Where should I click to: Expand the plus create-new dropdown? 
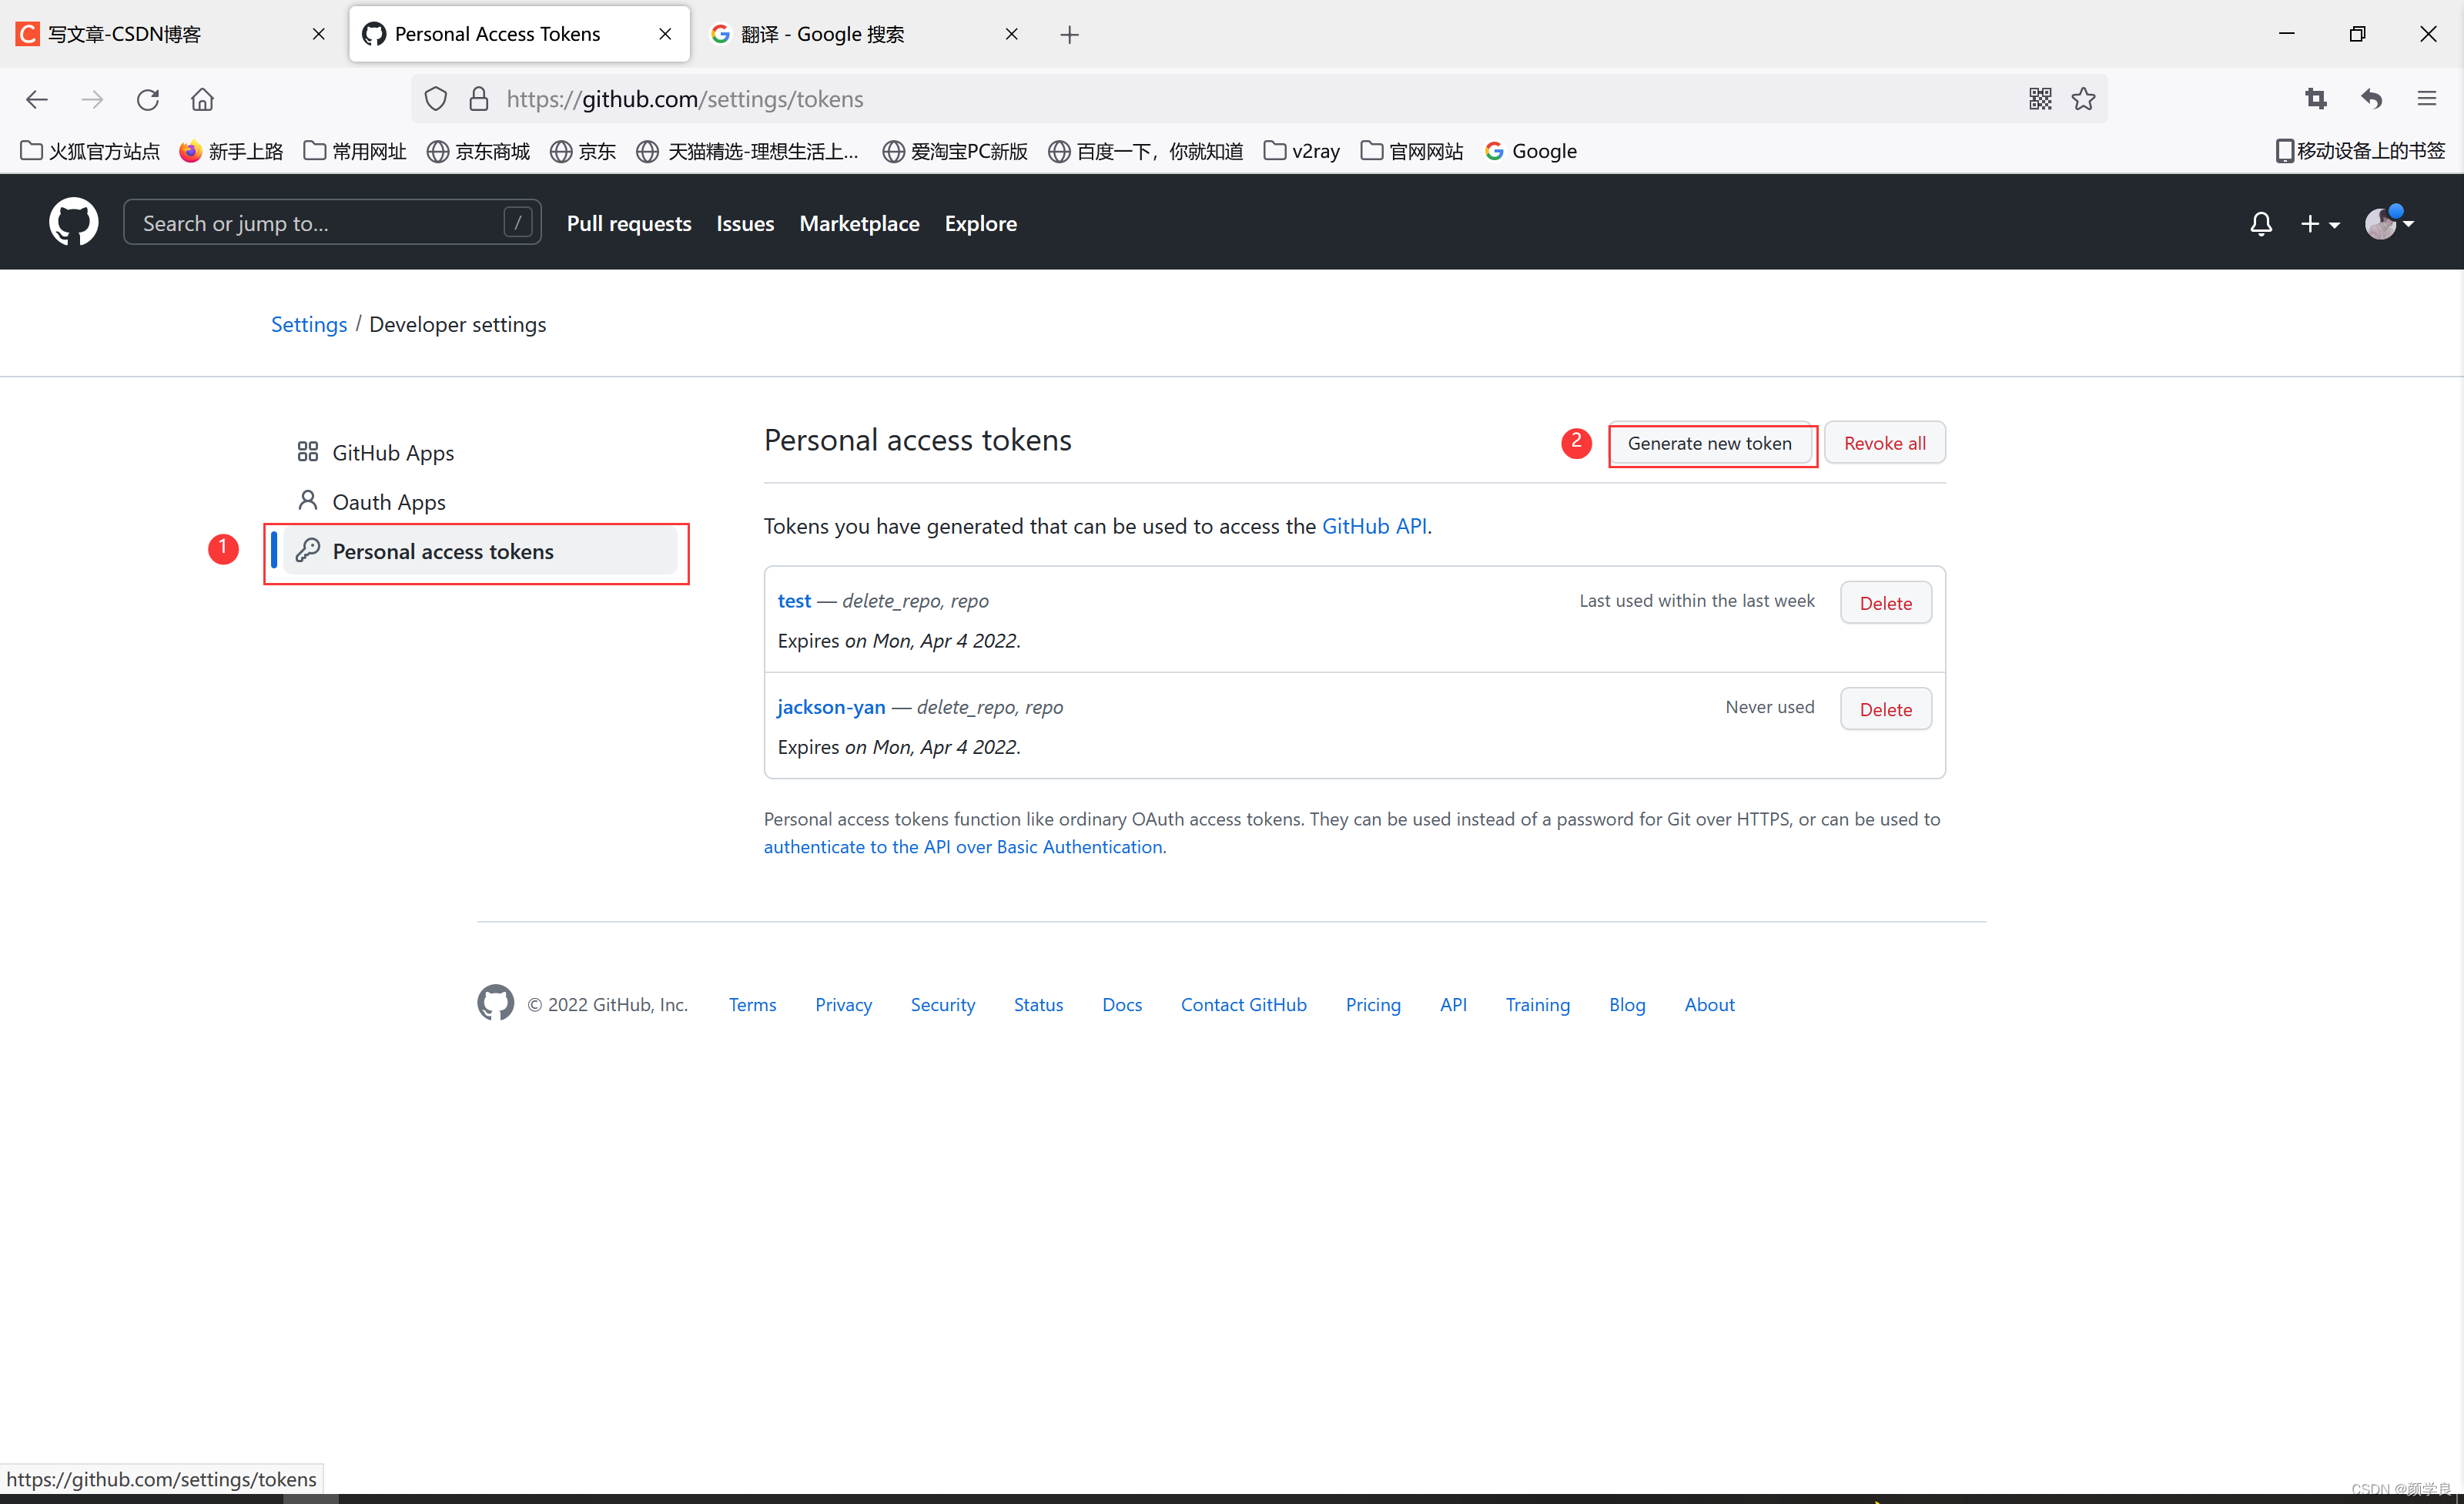point(2319,224)
